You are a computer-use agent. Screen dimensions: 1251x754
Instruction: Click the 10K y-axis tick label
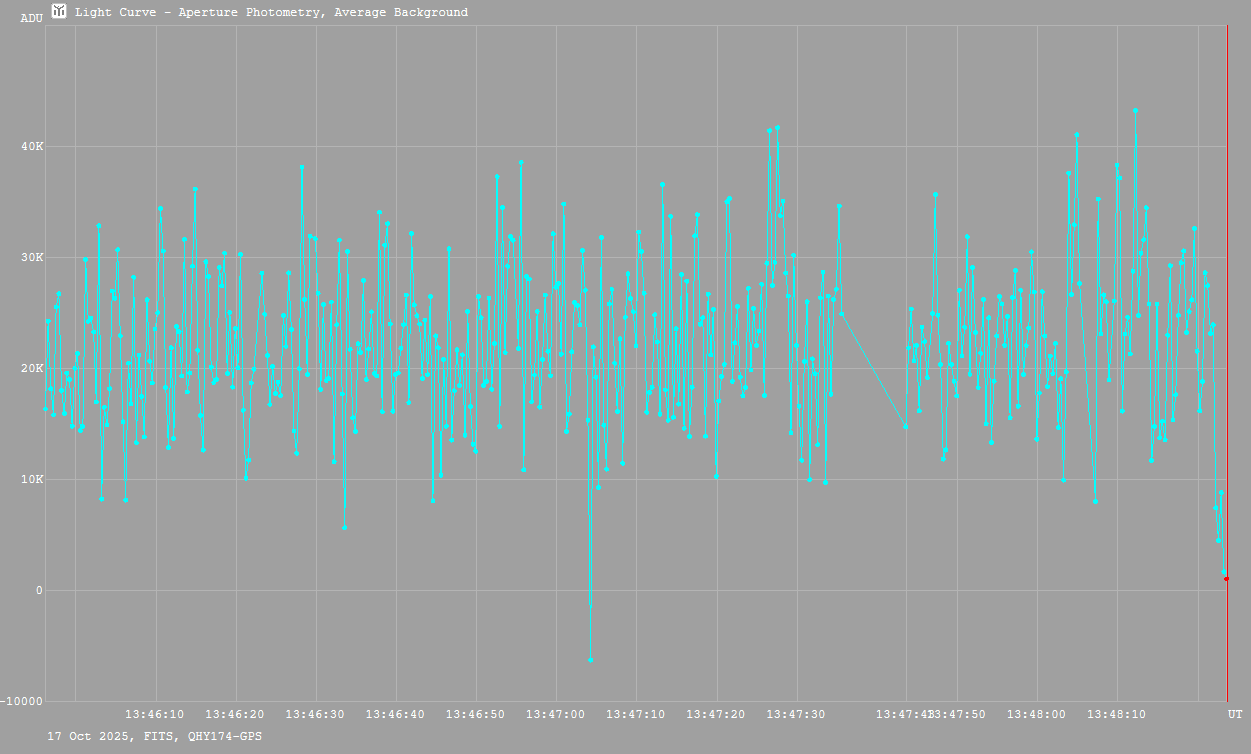click(32, 480)
